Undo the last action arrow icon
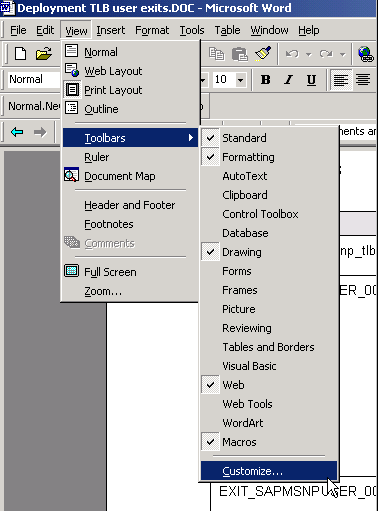The width and height of the screenshot is (378, 511). click(x=292, y=54)
